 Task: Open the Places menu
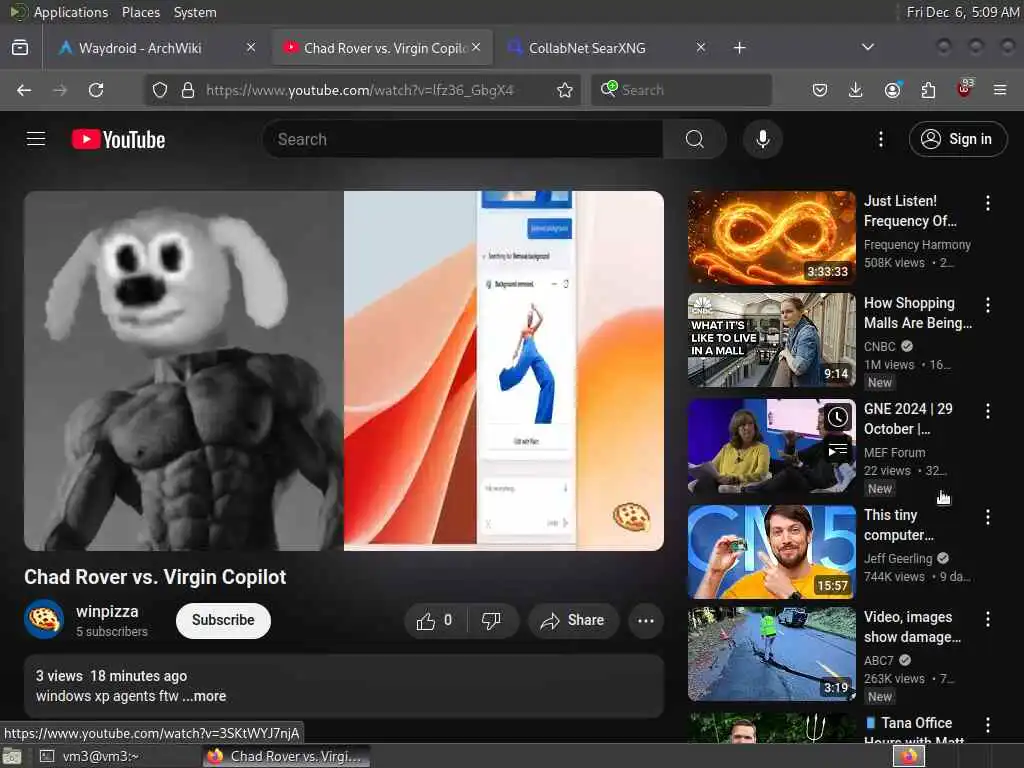click(x=140, y=12)
